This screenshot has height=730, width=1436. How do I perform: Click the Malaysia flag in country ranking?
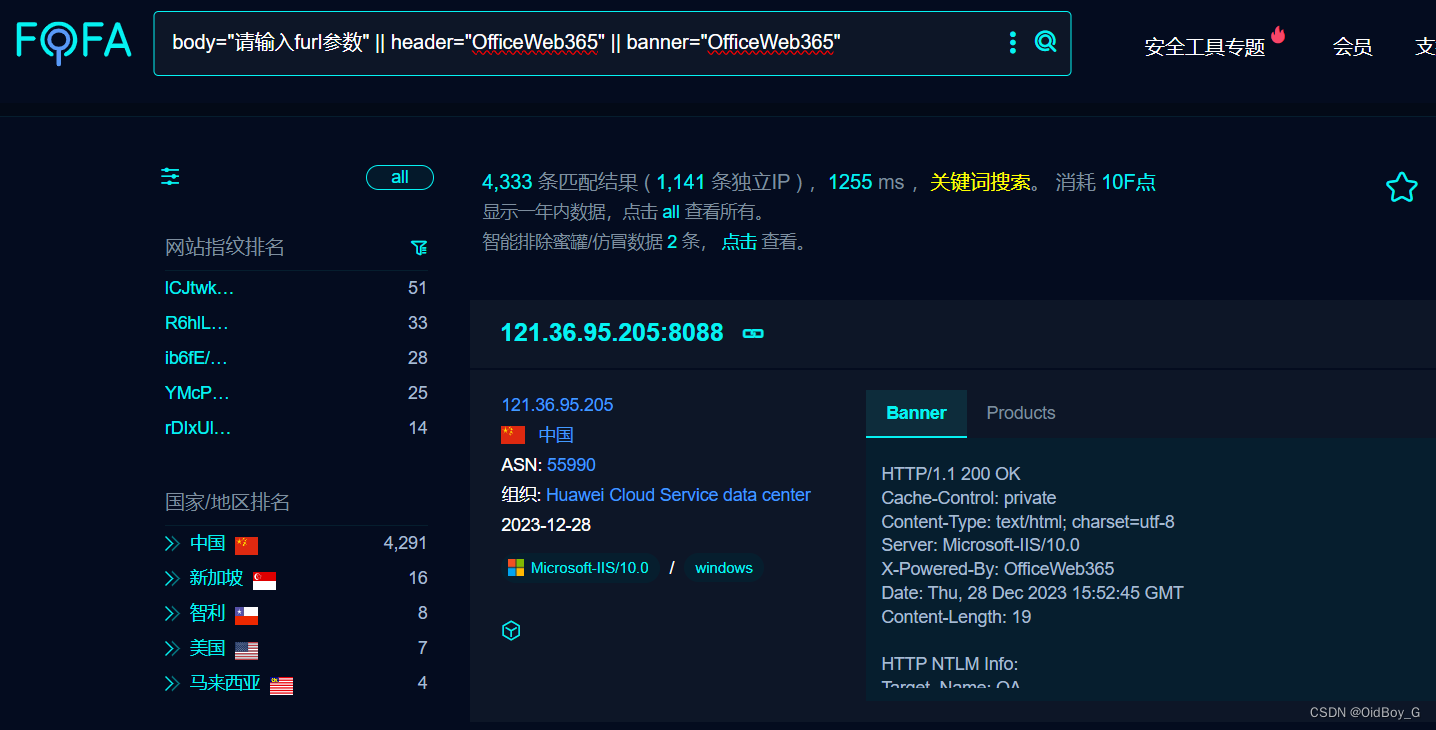tap(281, 685)
